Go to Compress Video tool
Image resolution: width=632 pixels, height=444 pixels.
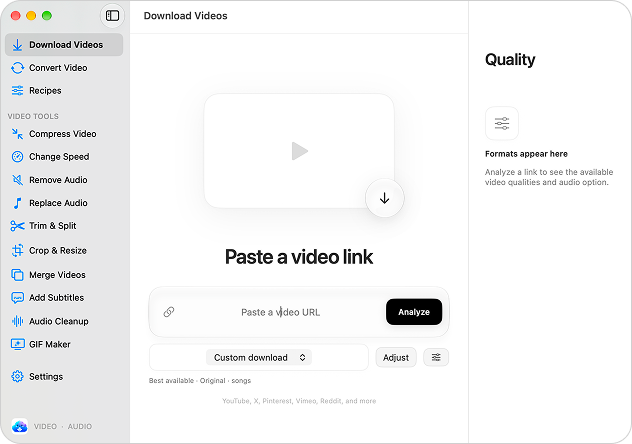point(62,134)
